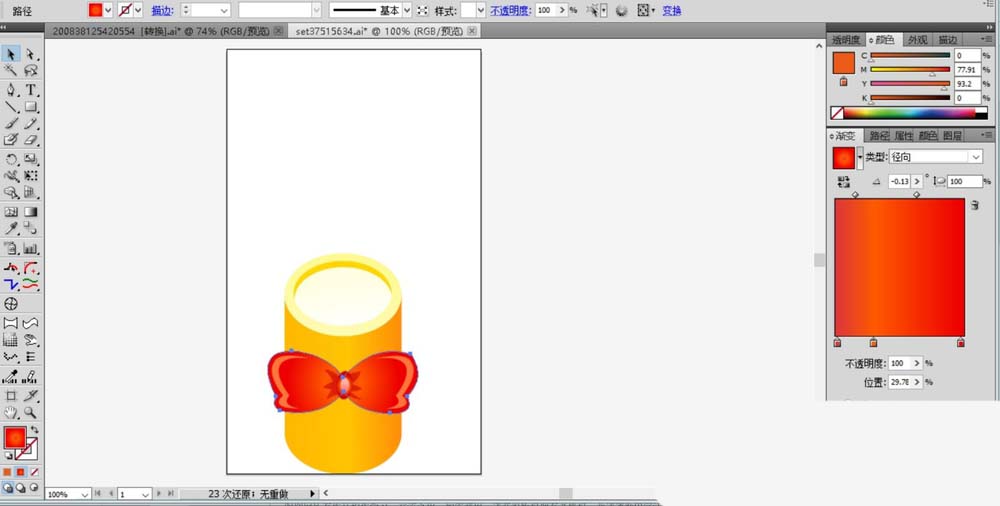Open the artboard number dropdown
The image size is (1000, 506).
(x=145, y=495)
